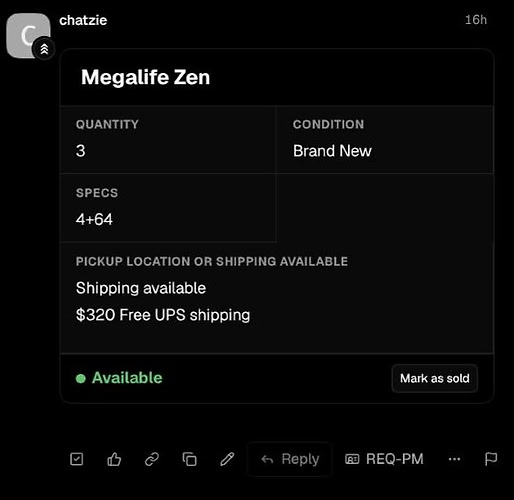Screen dimensions: 514x500
Task: Click the chevron badge on the avatar
Action: pos(44,49)
